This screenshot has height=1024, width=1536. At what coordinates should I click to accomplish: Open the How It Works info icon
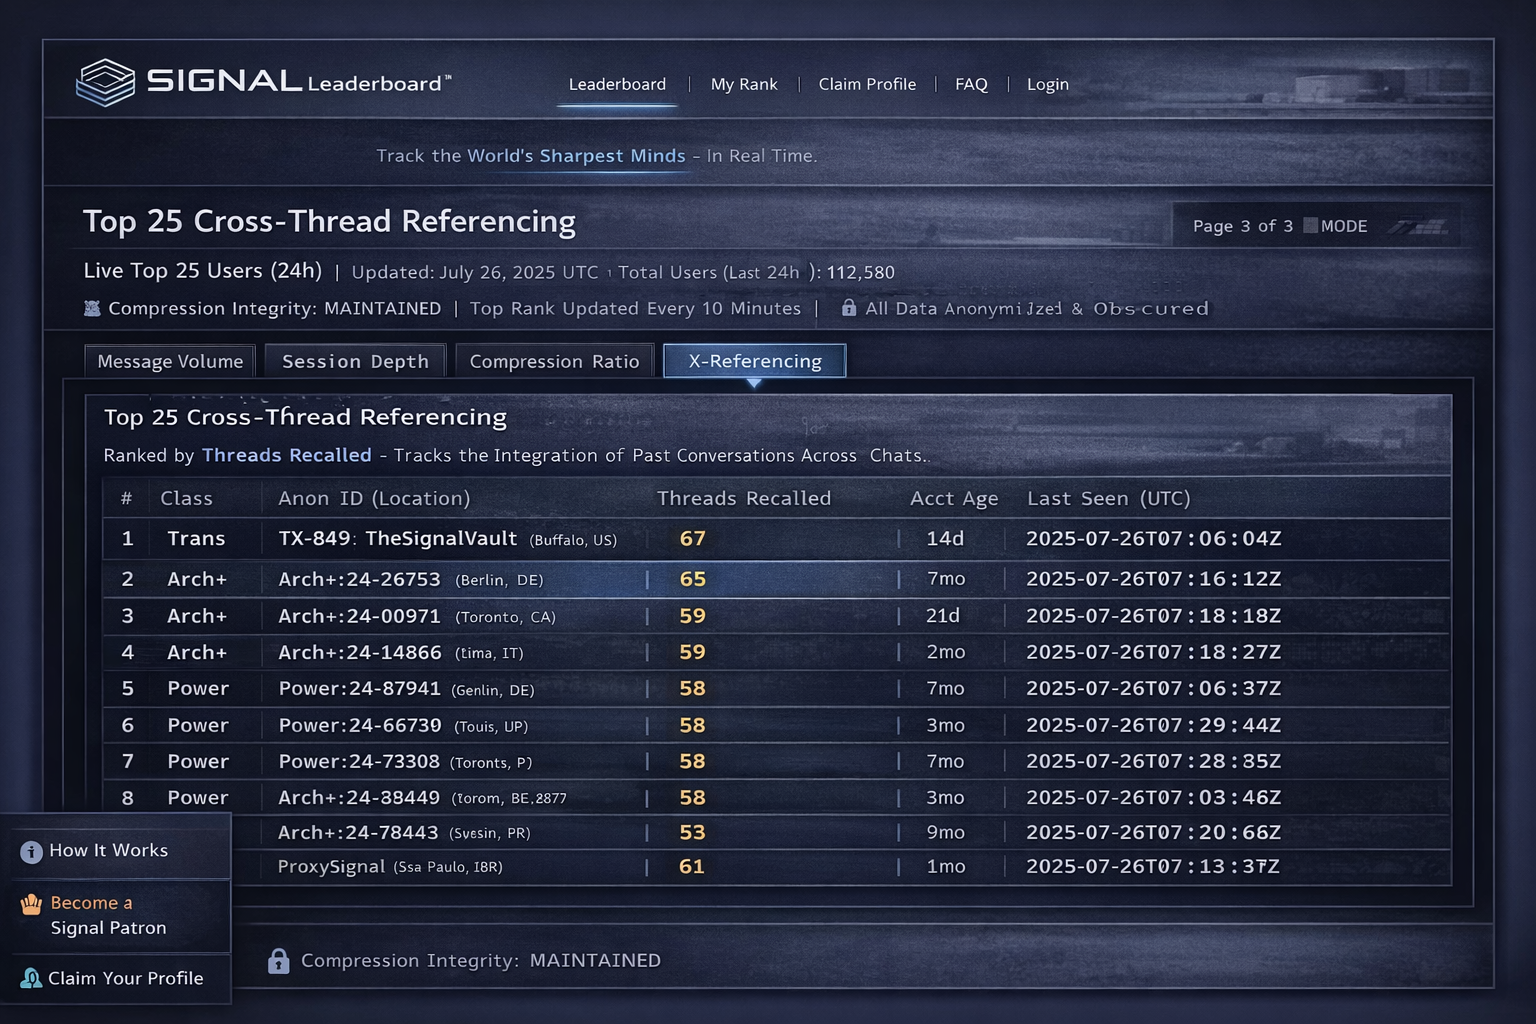[29, 851]
